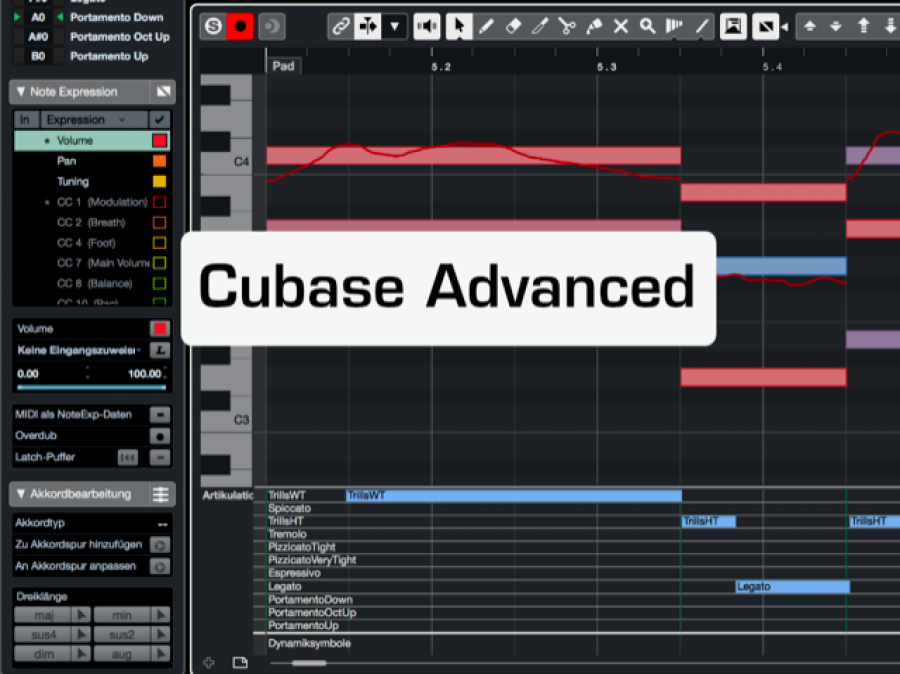900x674 pixels.
Task: Click the aug triad button
Action: click(x=122, y=654)
